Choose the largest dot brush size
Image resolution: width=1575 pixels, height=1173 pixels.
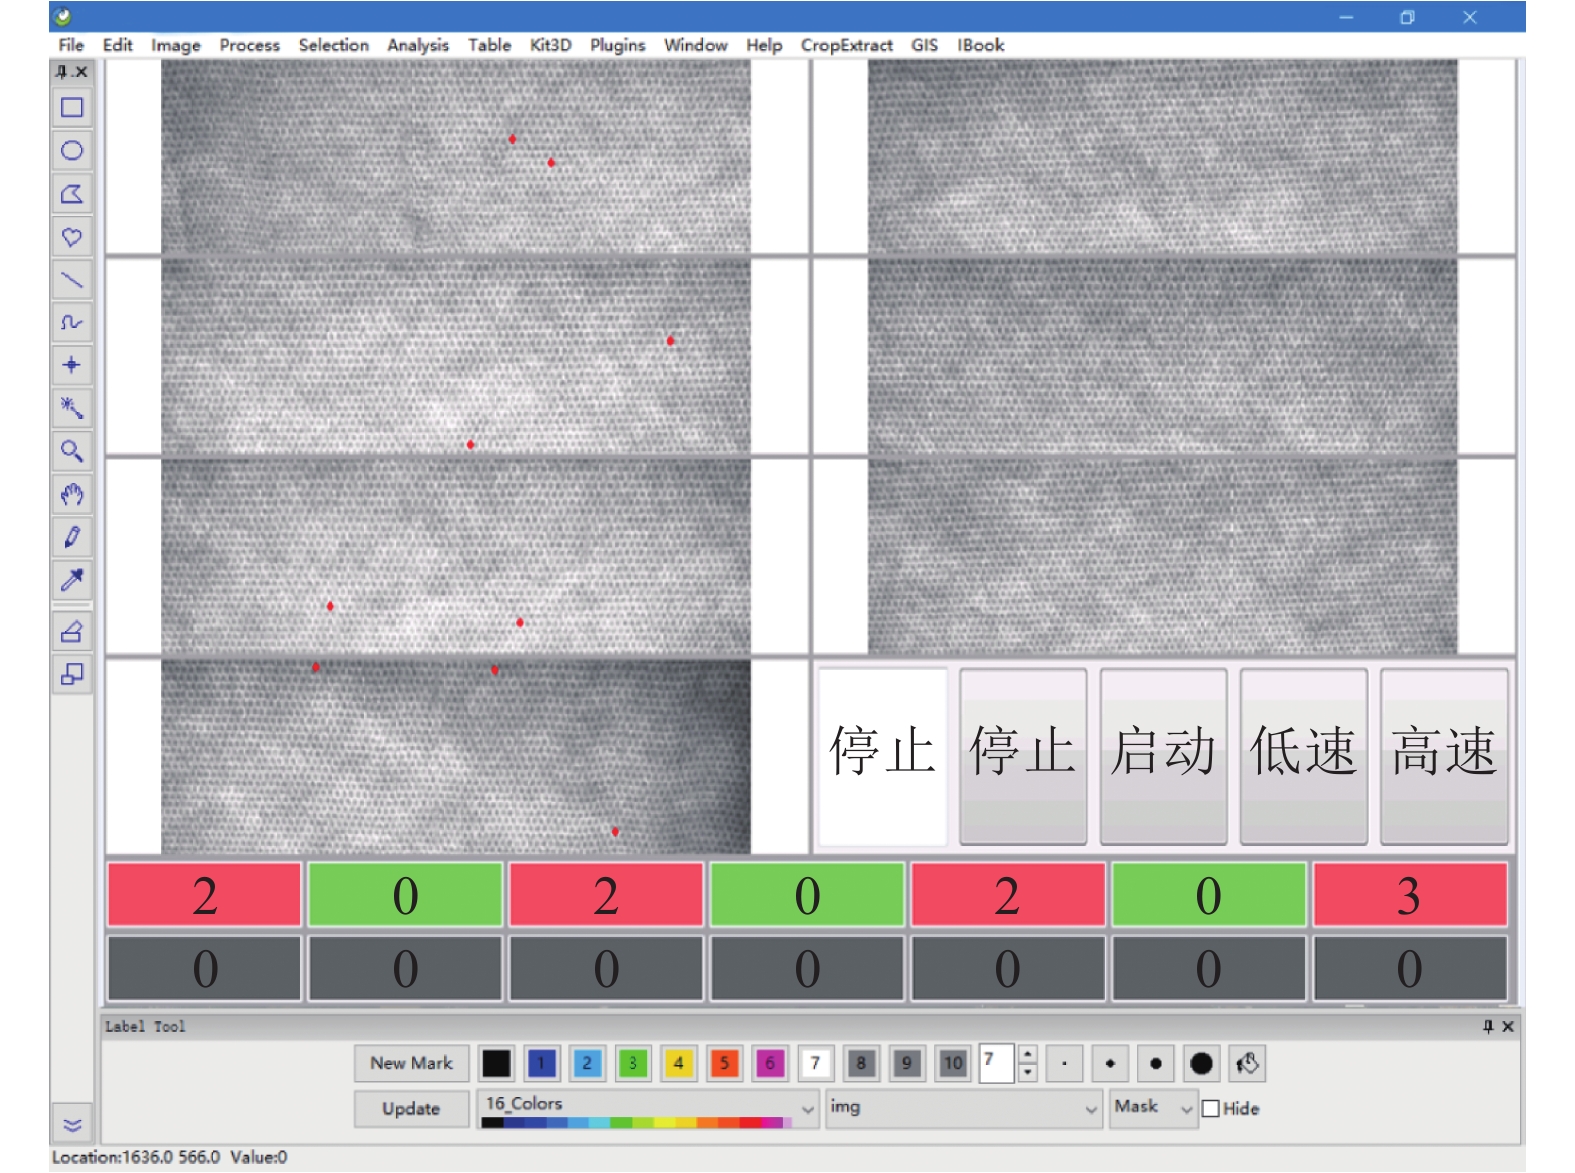click(1202, 1064)
